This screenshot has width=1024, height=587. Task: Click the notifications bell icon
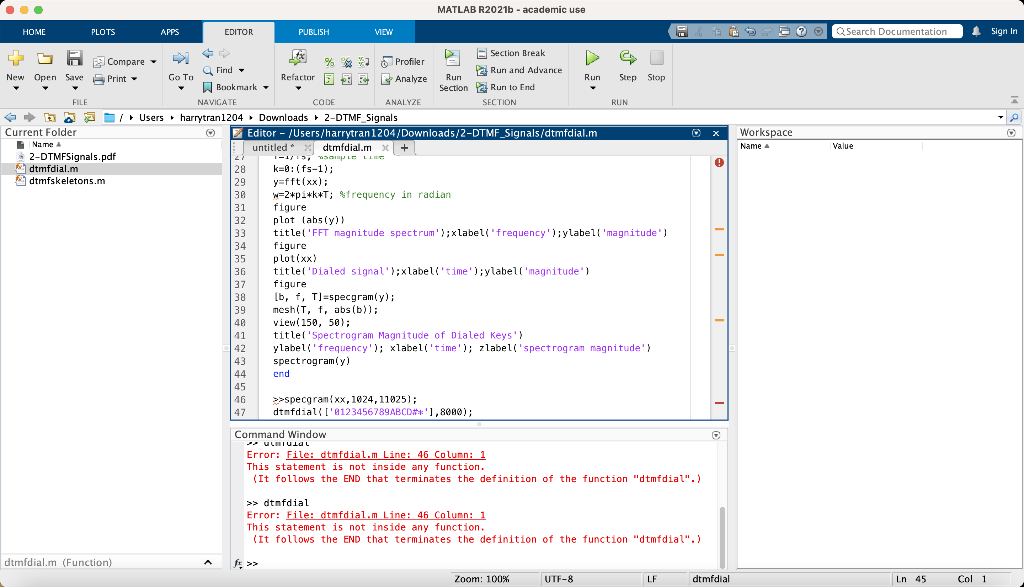tap(976, 32)
